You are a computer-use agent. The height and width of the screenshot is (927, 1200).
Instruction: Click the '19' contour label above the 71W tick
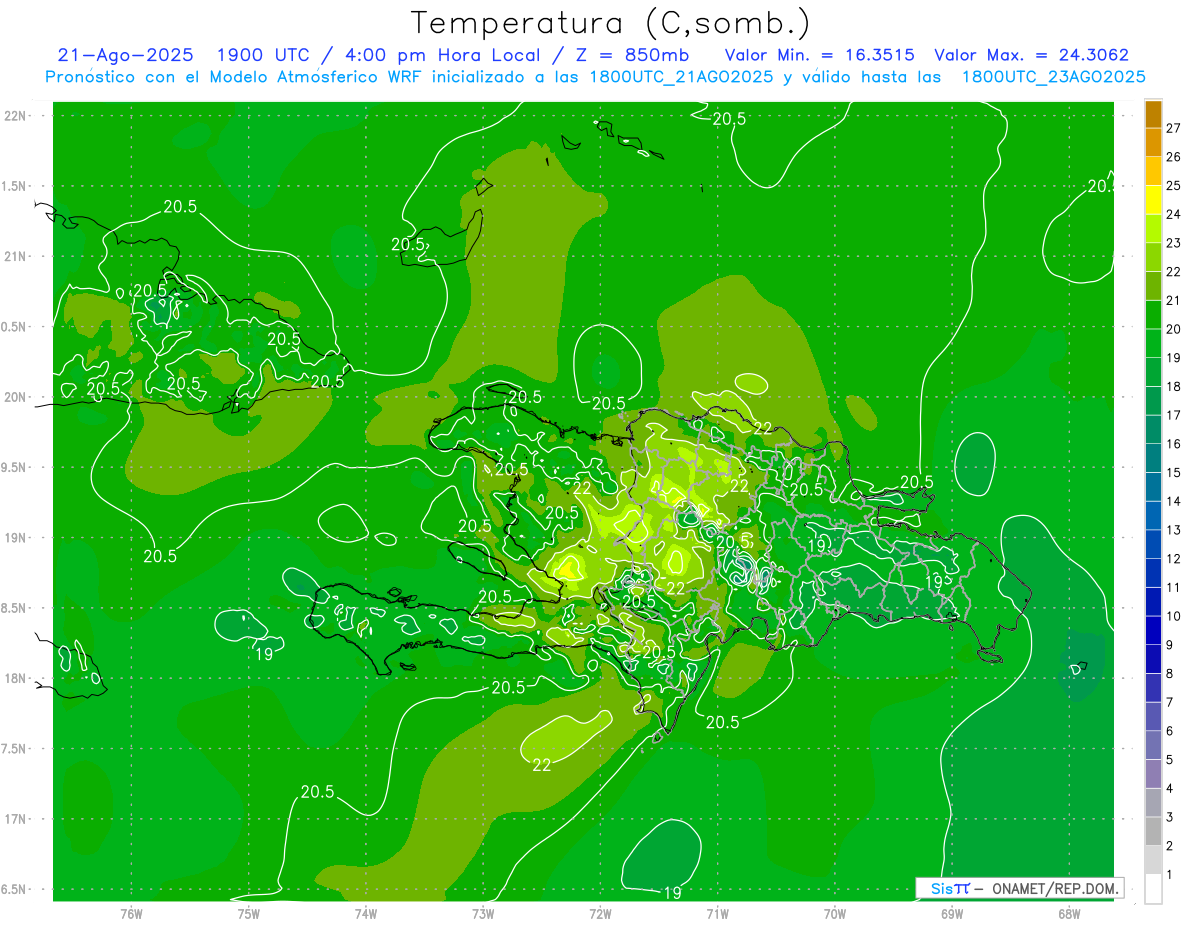tap(673, 892)
